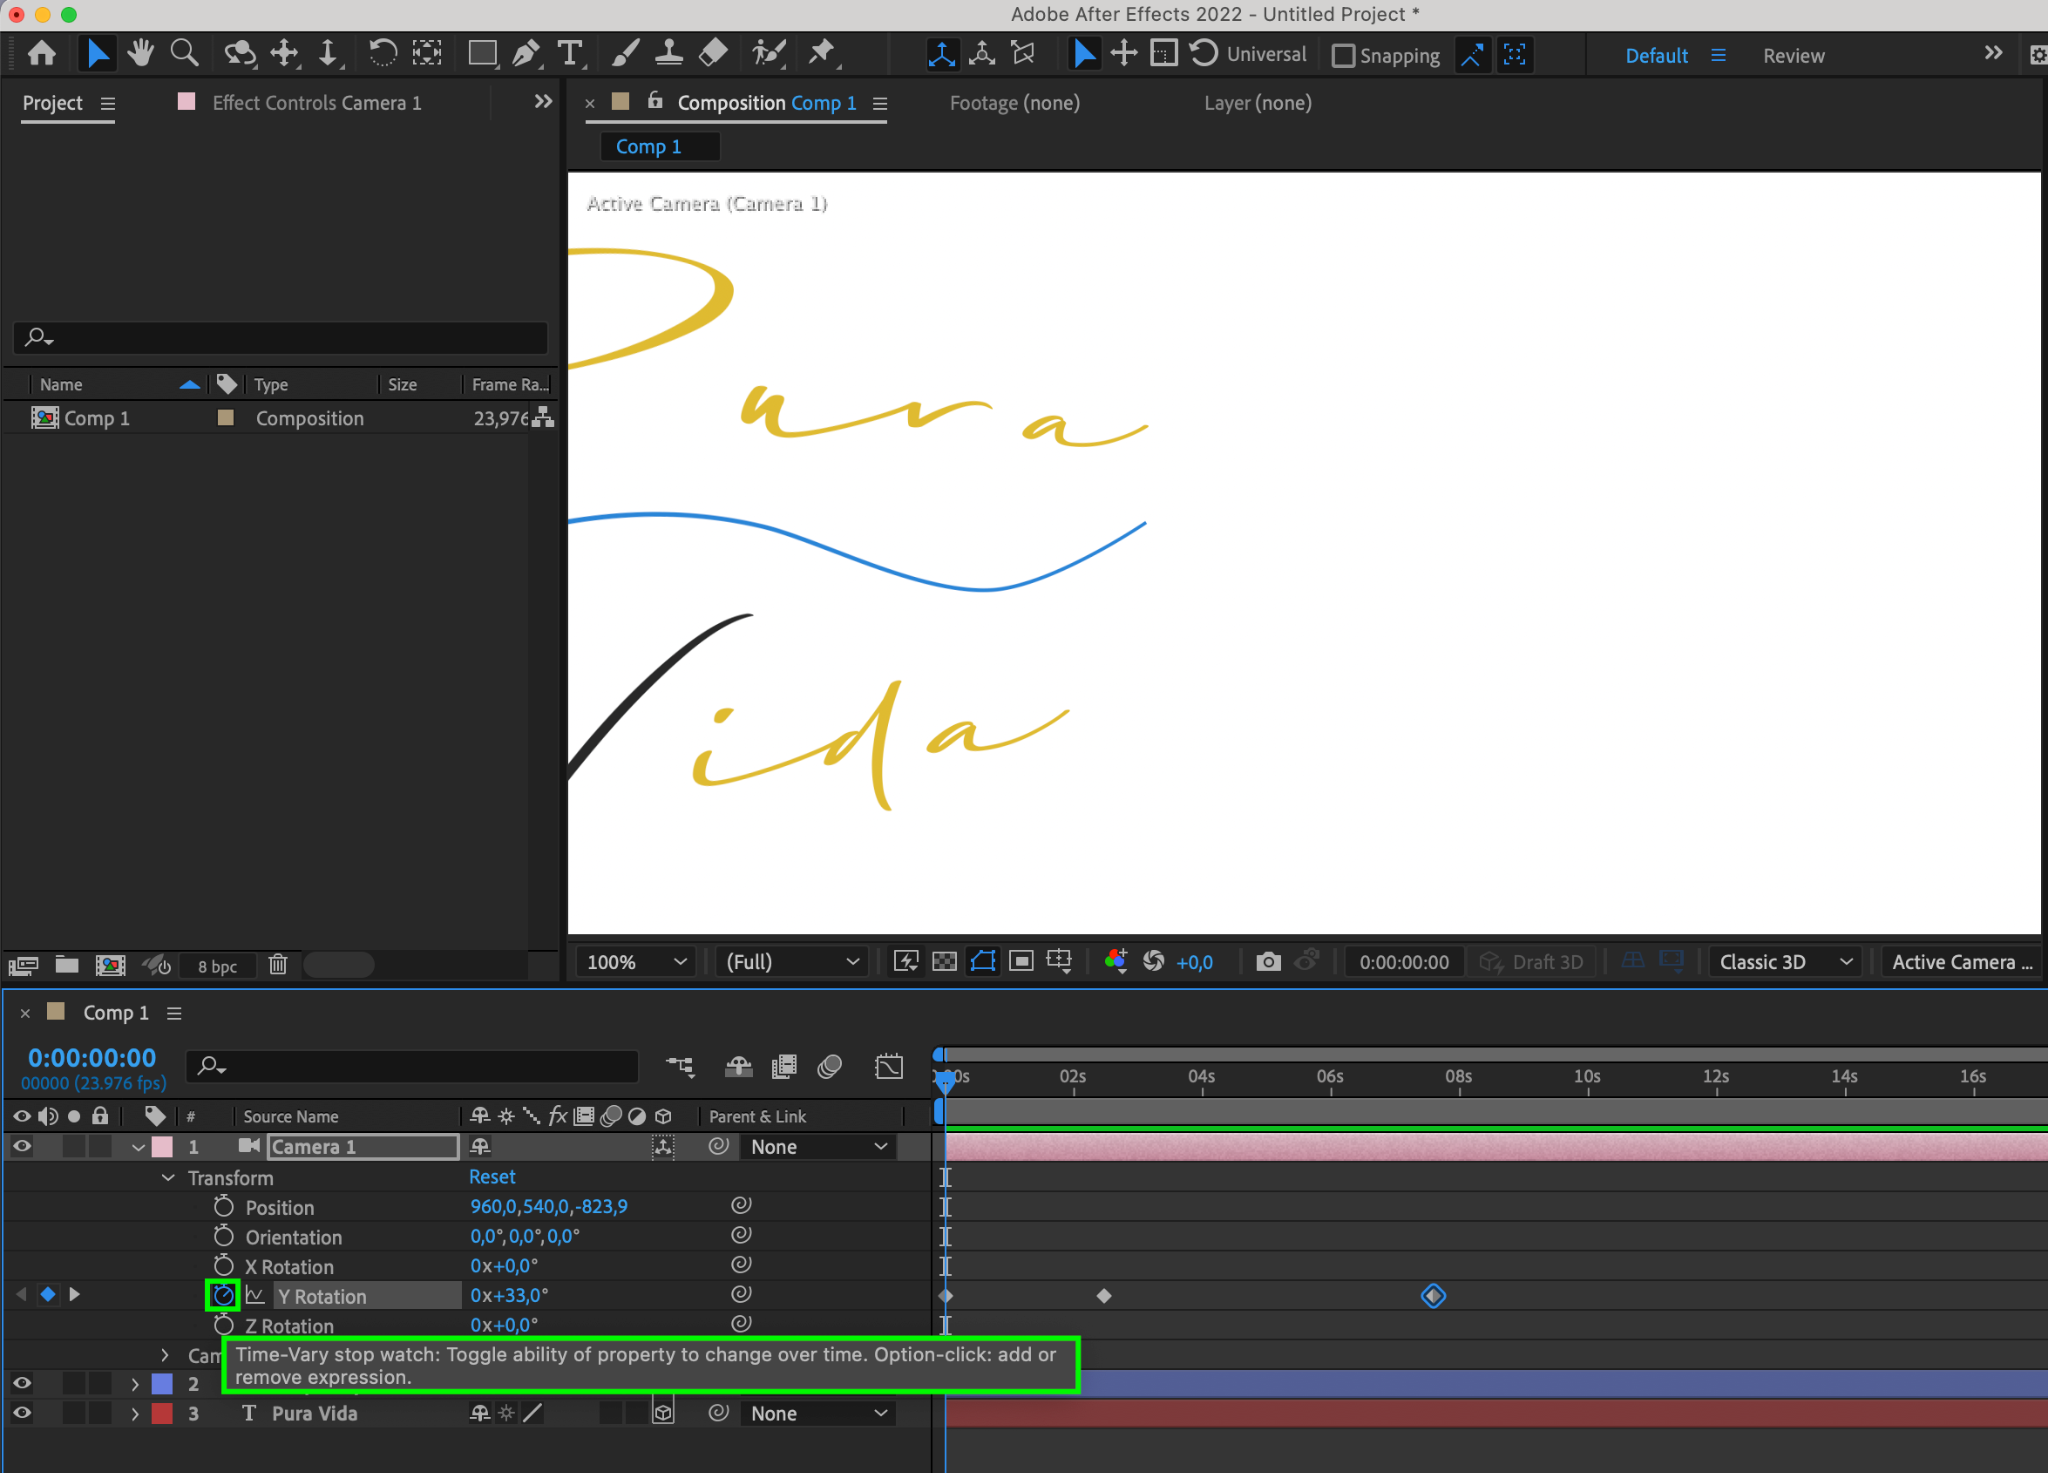This screenshot has width=2048, height=1473.
Task: Enable the Snapping checkbox
Action: (x=1344, y=56)
